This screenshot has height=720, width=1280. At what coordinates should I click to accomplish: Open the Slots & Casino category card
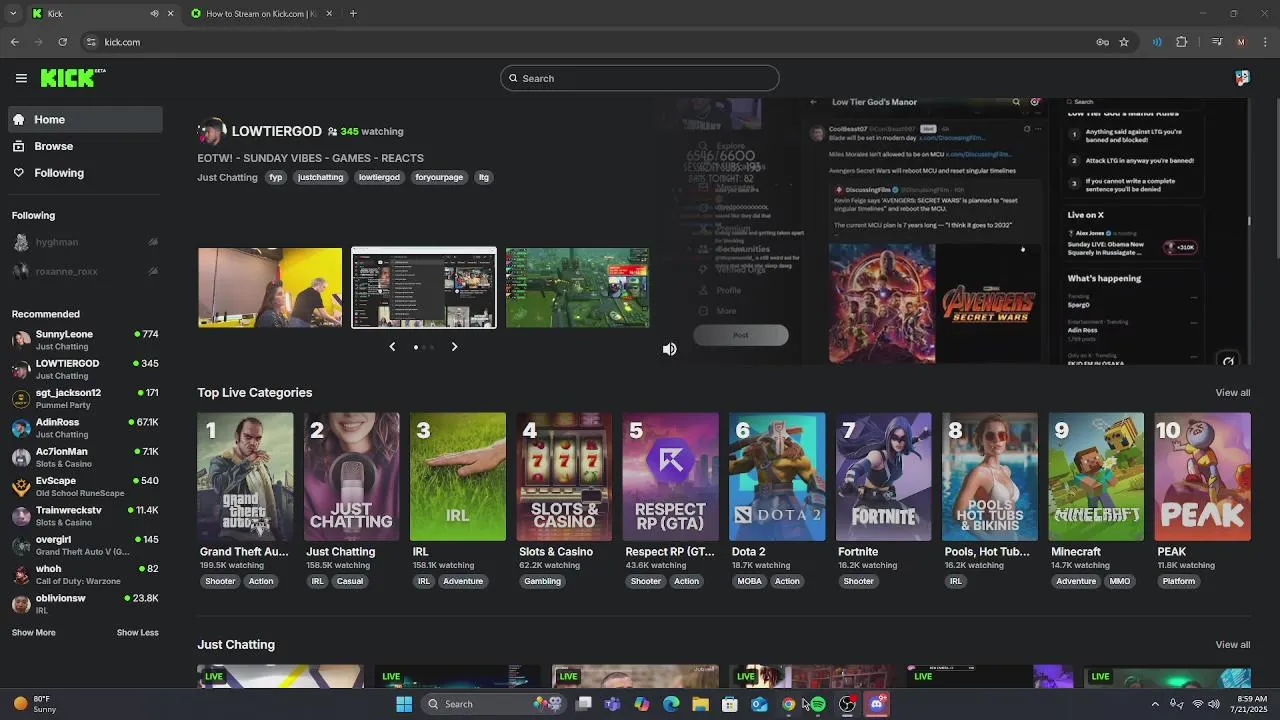564,477
